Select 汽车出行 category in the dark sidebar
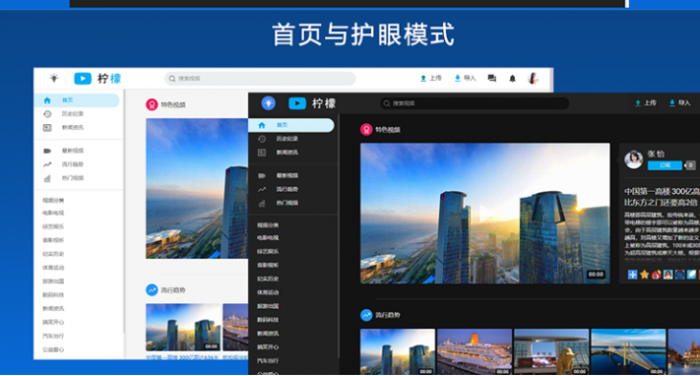Screen dimensions: 700x376 click(268, 361)
